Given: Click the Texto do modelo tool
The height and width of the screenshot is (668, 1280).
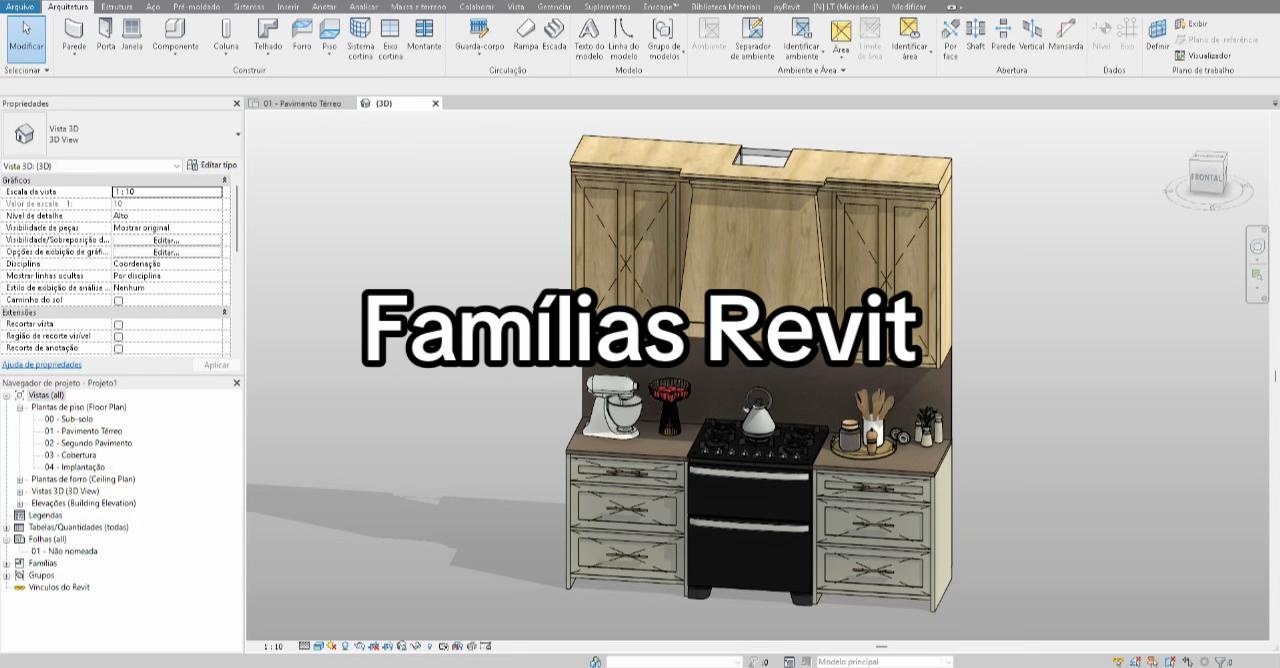Looking at the screenshot, I should pos(590,39).
